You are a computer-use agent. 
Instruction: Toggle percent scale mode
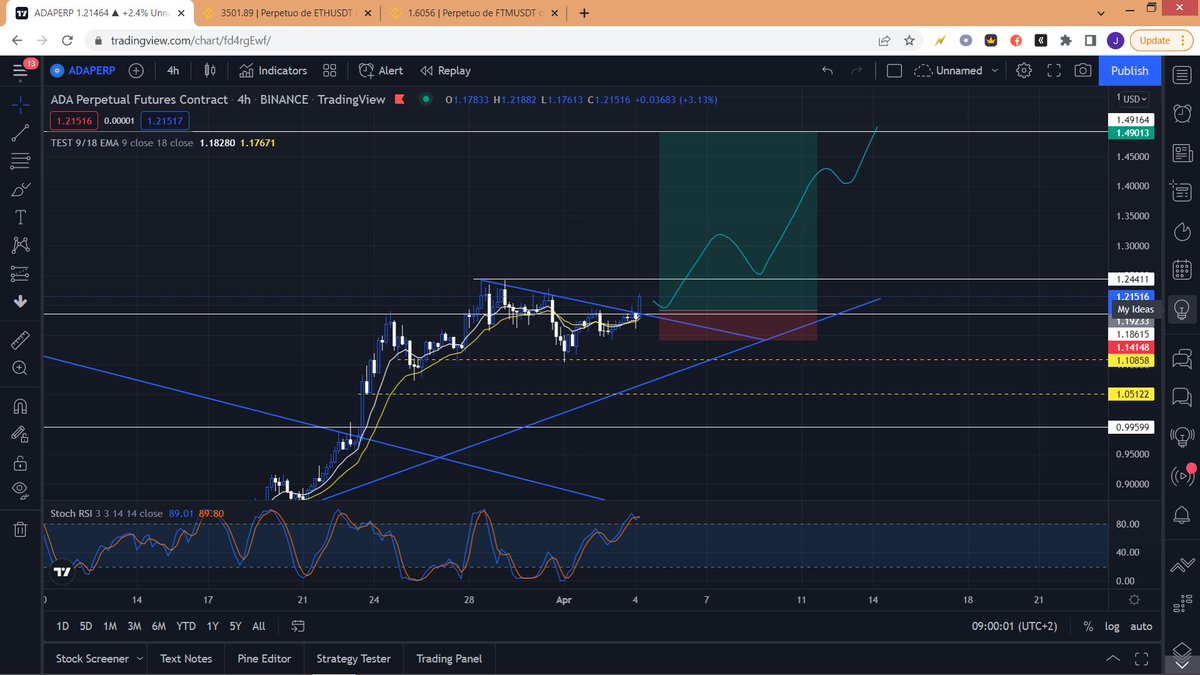pos(1088,626)
